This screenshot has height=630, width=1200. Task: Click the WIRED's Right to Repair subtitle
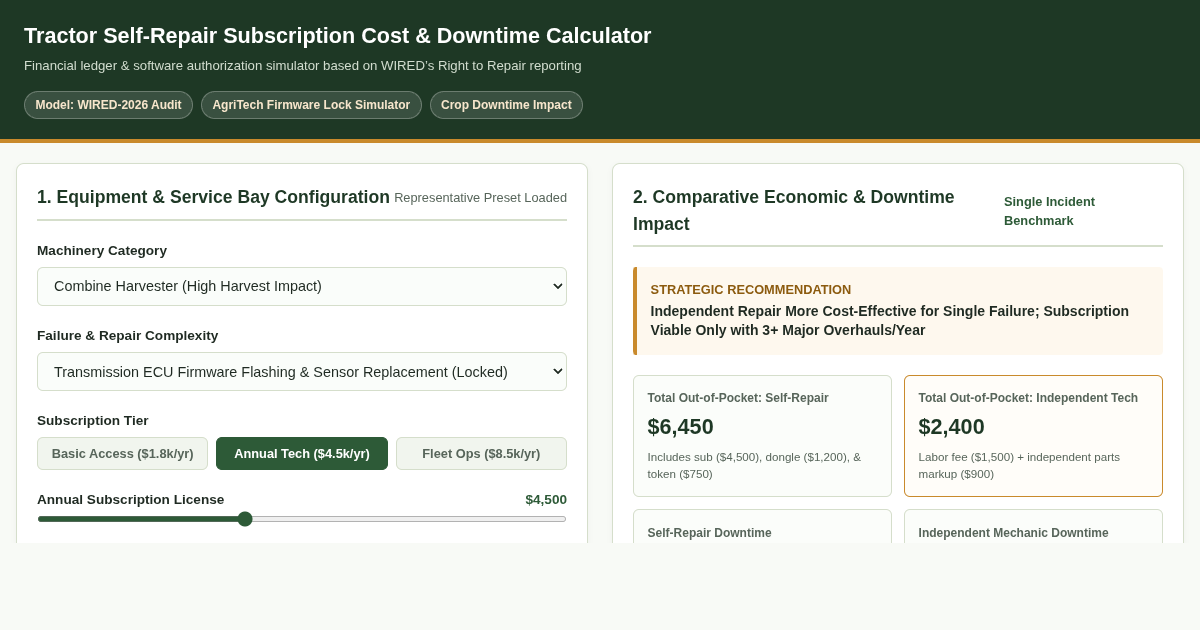302,66
